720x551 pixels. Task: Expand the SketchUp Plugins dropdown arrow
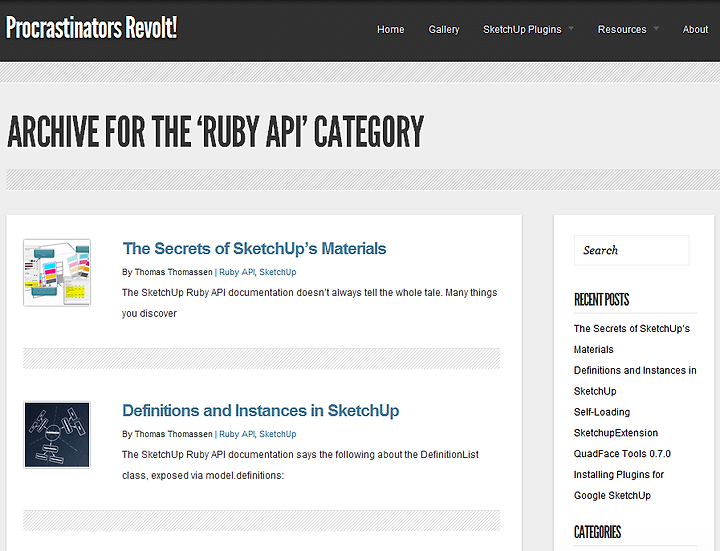[571, 28]
